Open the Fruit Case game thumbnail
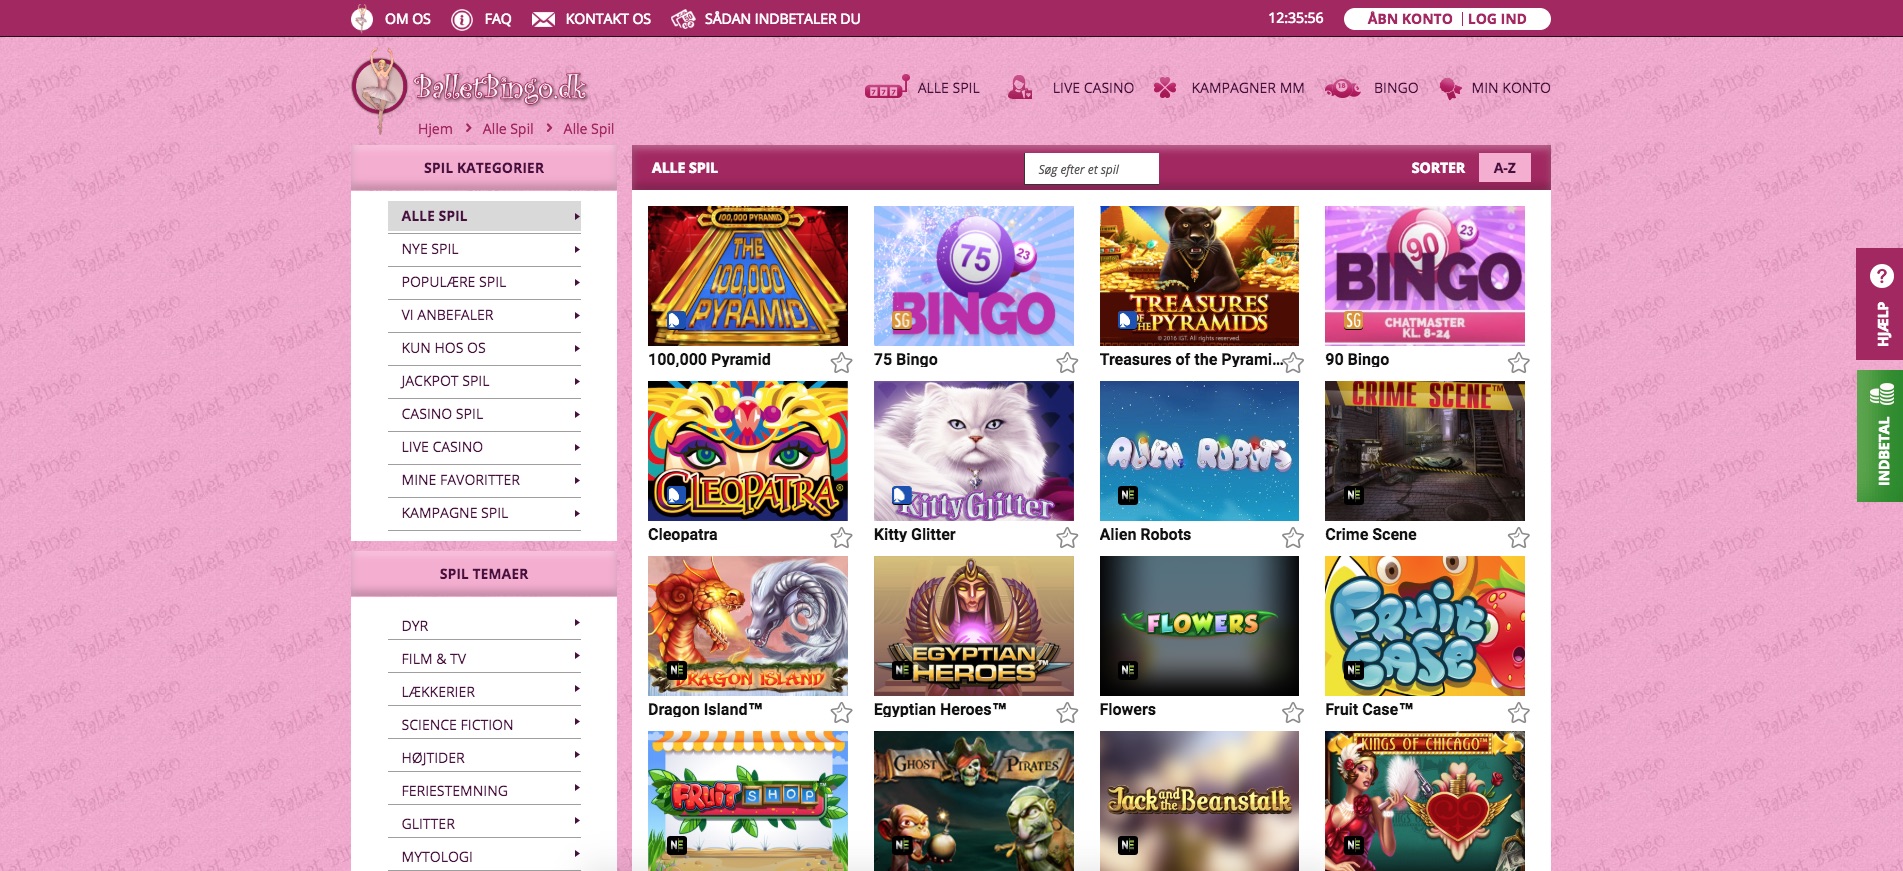The height and width of the screenshot is (871, 1903). (1425, 626)
